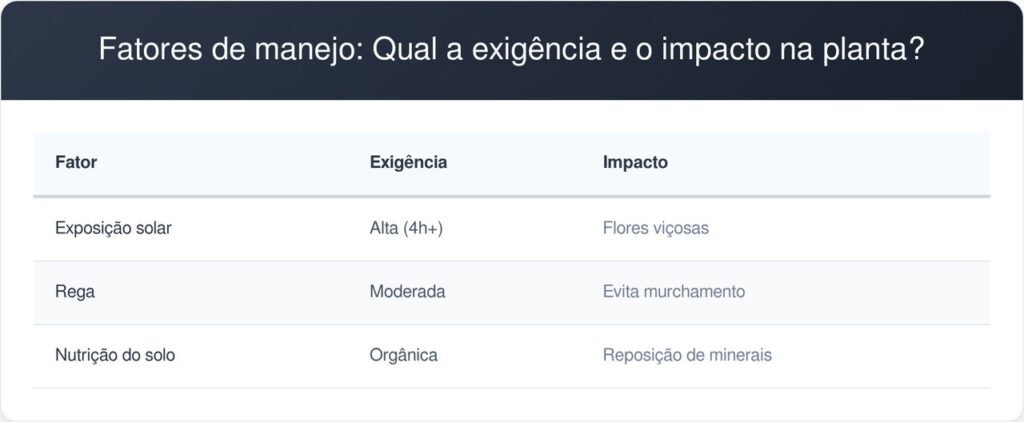Select the 'Fator' column header

point(76,163)
